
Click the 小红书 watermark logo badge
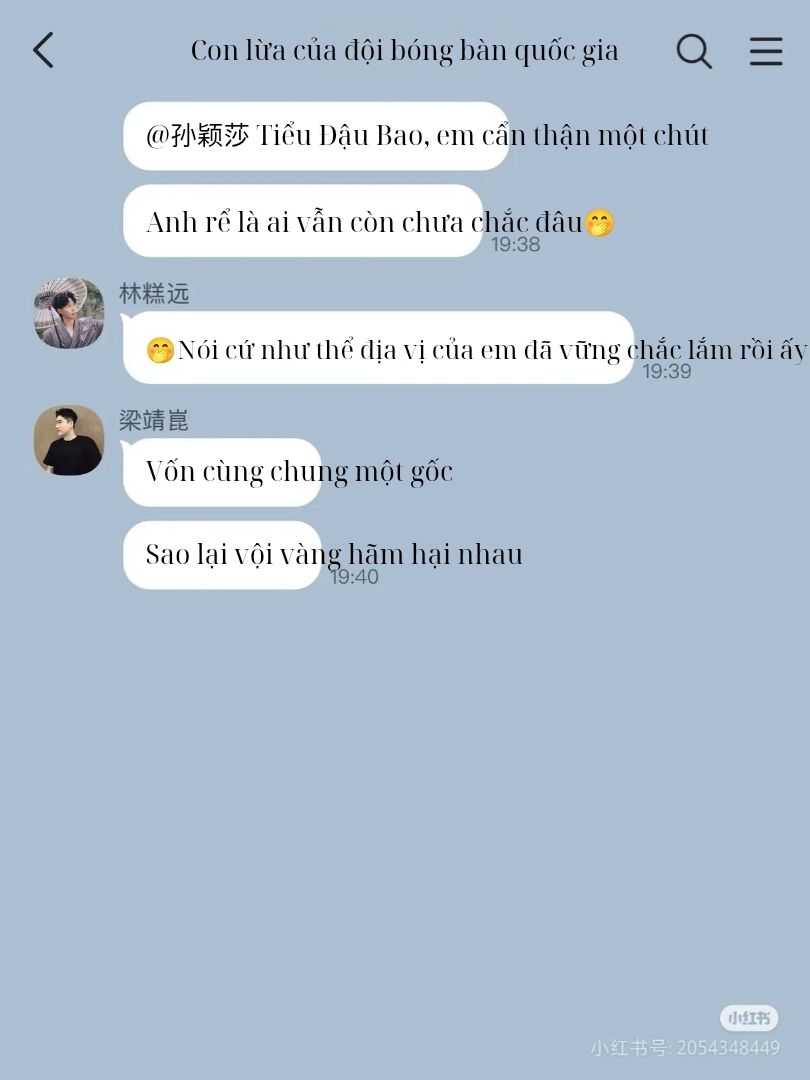point(749,1017)
